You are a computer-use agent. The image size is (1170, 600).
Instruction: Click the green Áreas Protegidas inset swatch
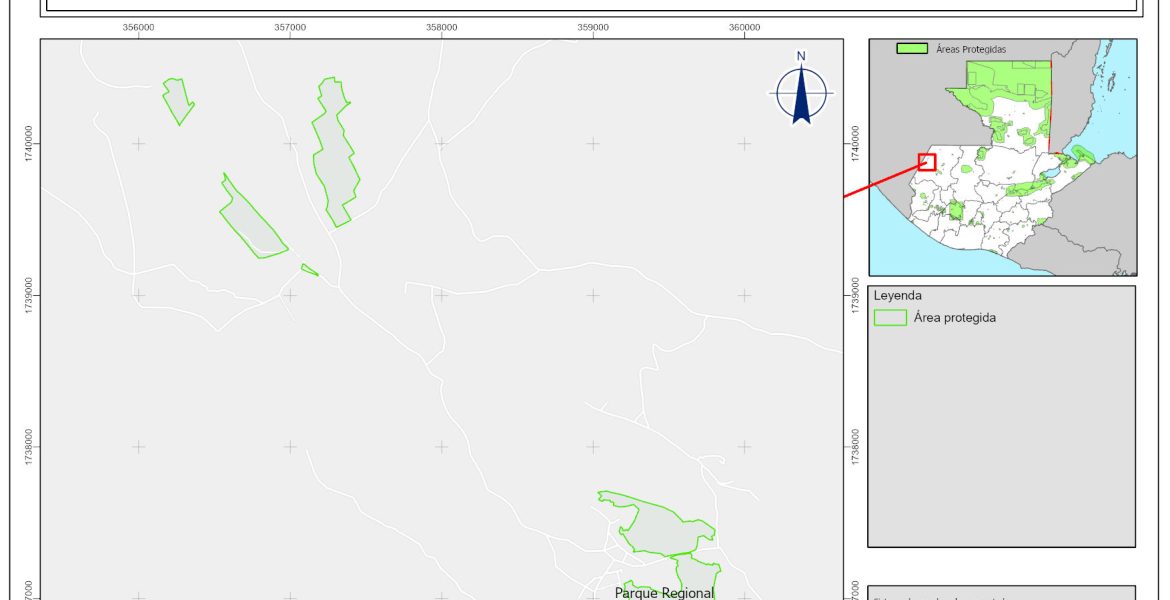[911, 48]
